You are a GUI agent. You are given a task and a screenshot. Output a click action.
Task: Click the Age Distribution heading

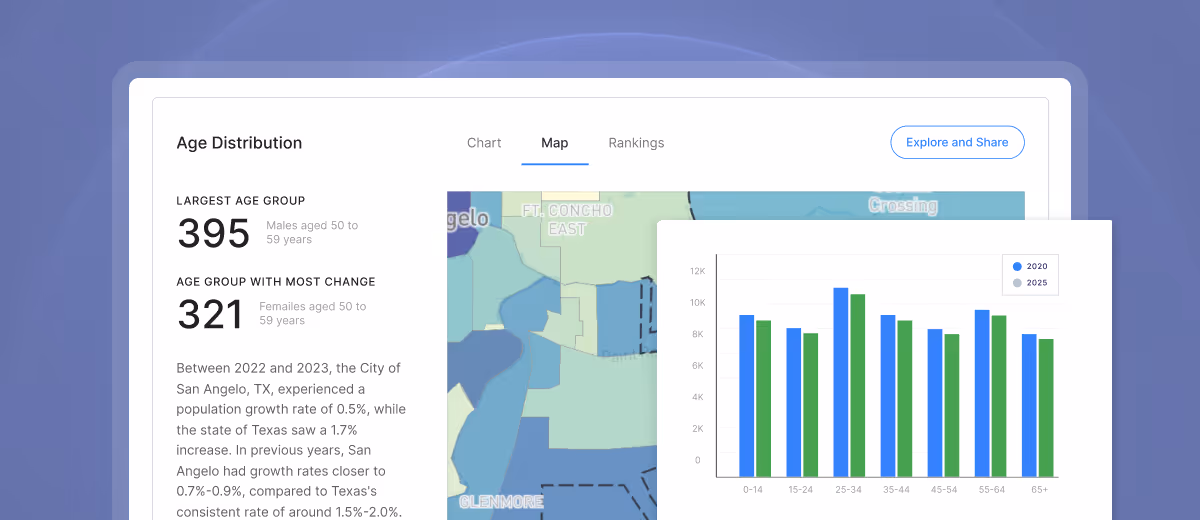coord(239,143)
